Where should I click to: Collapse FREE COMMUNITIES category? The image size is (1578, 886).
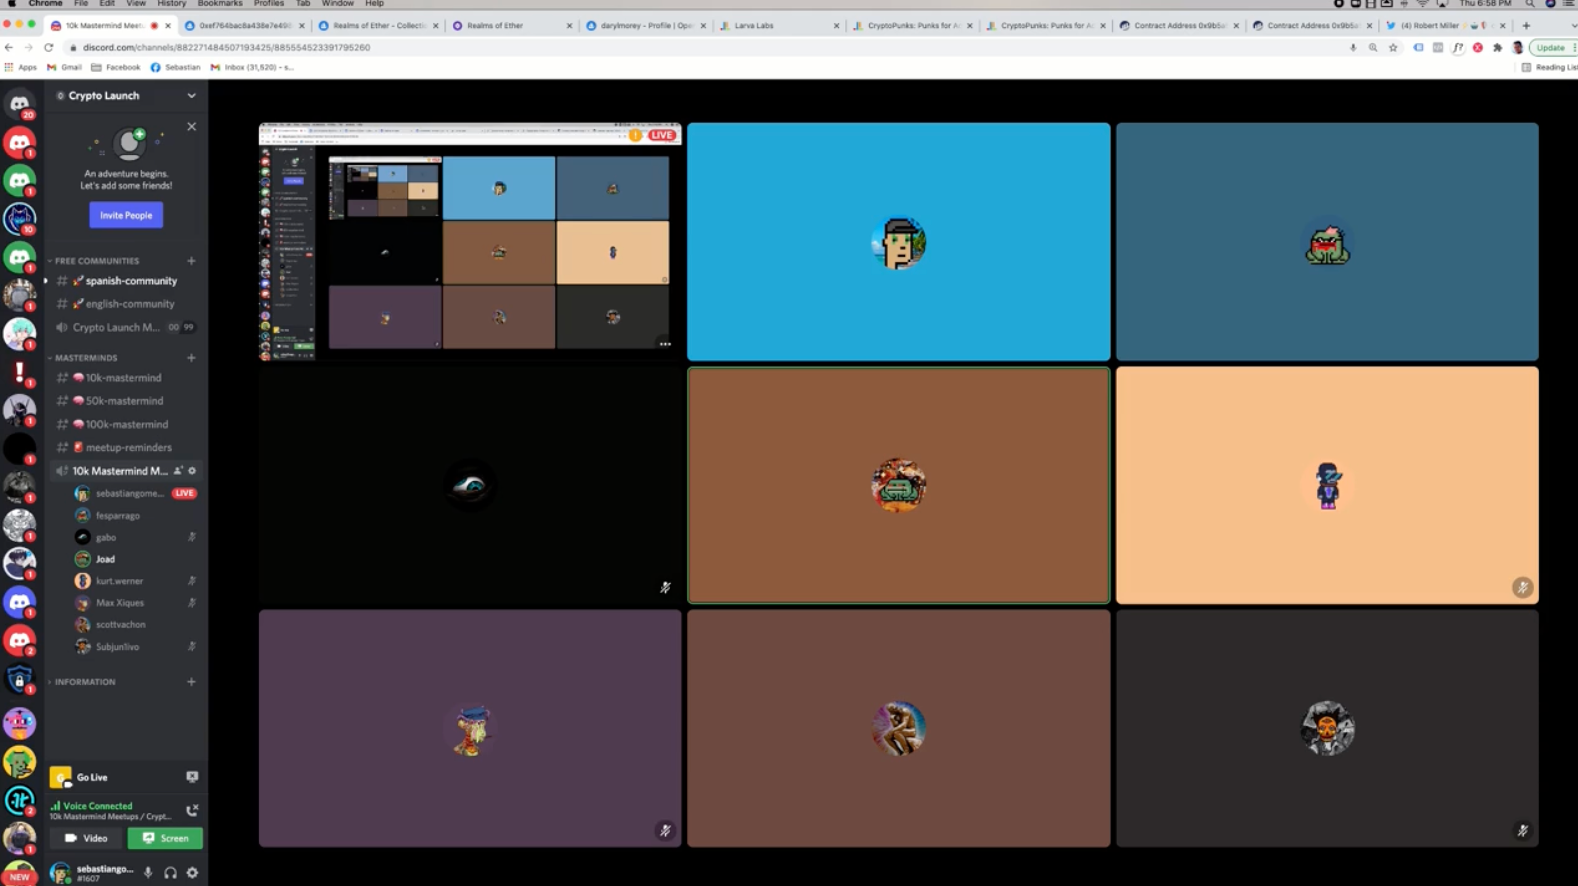[x=95, y=261]
